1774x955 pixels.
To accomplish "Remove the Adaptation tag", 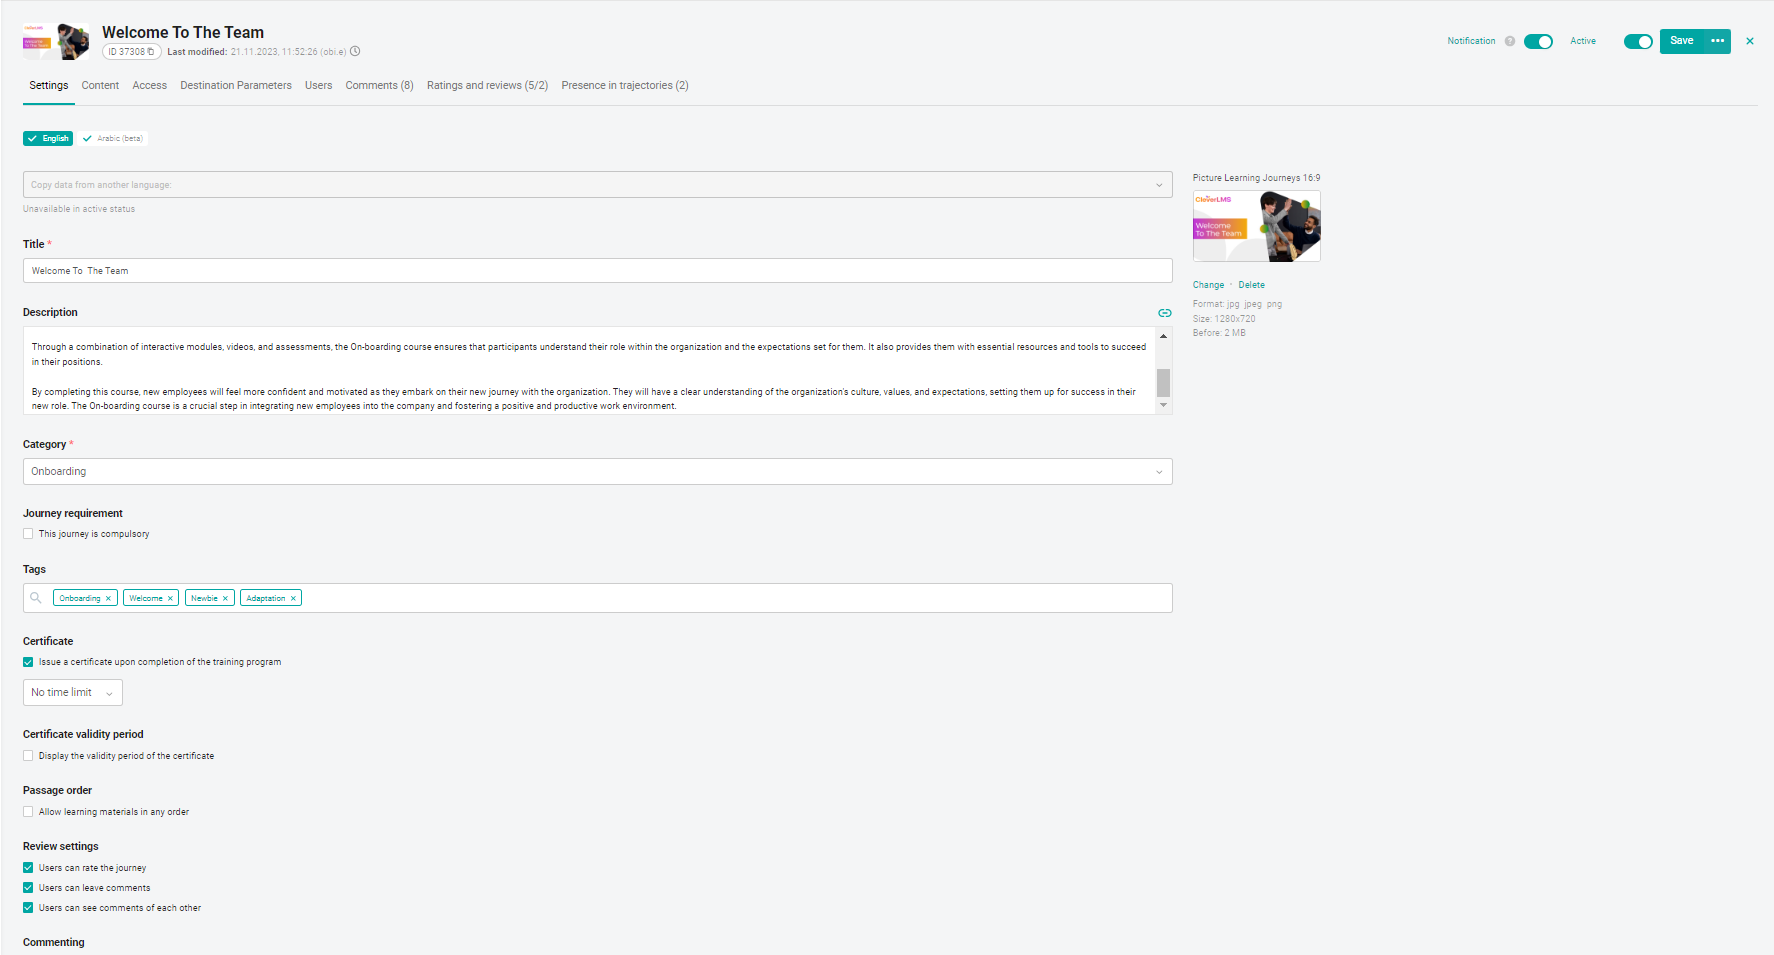I will (293, 598).
